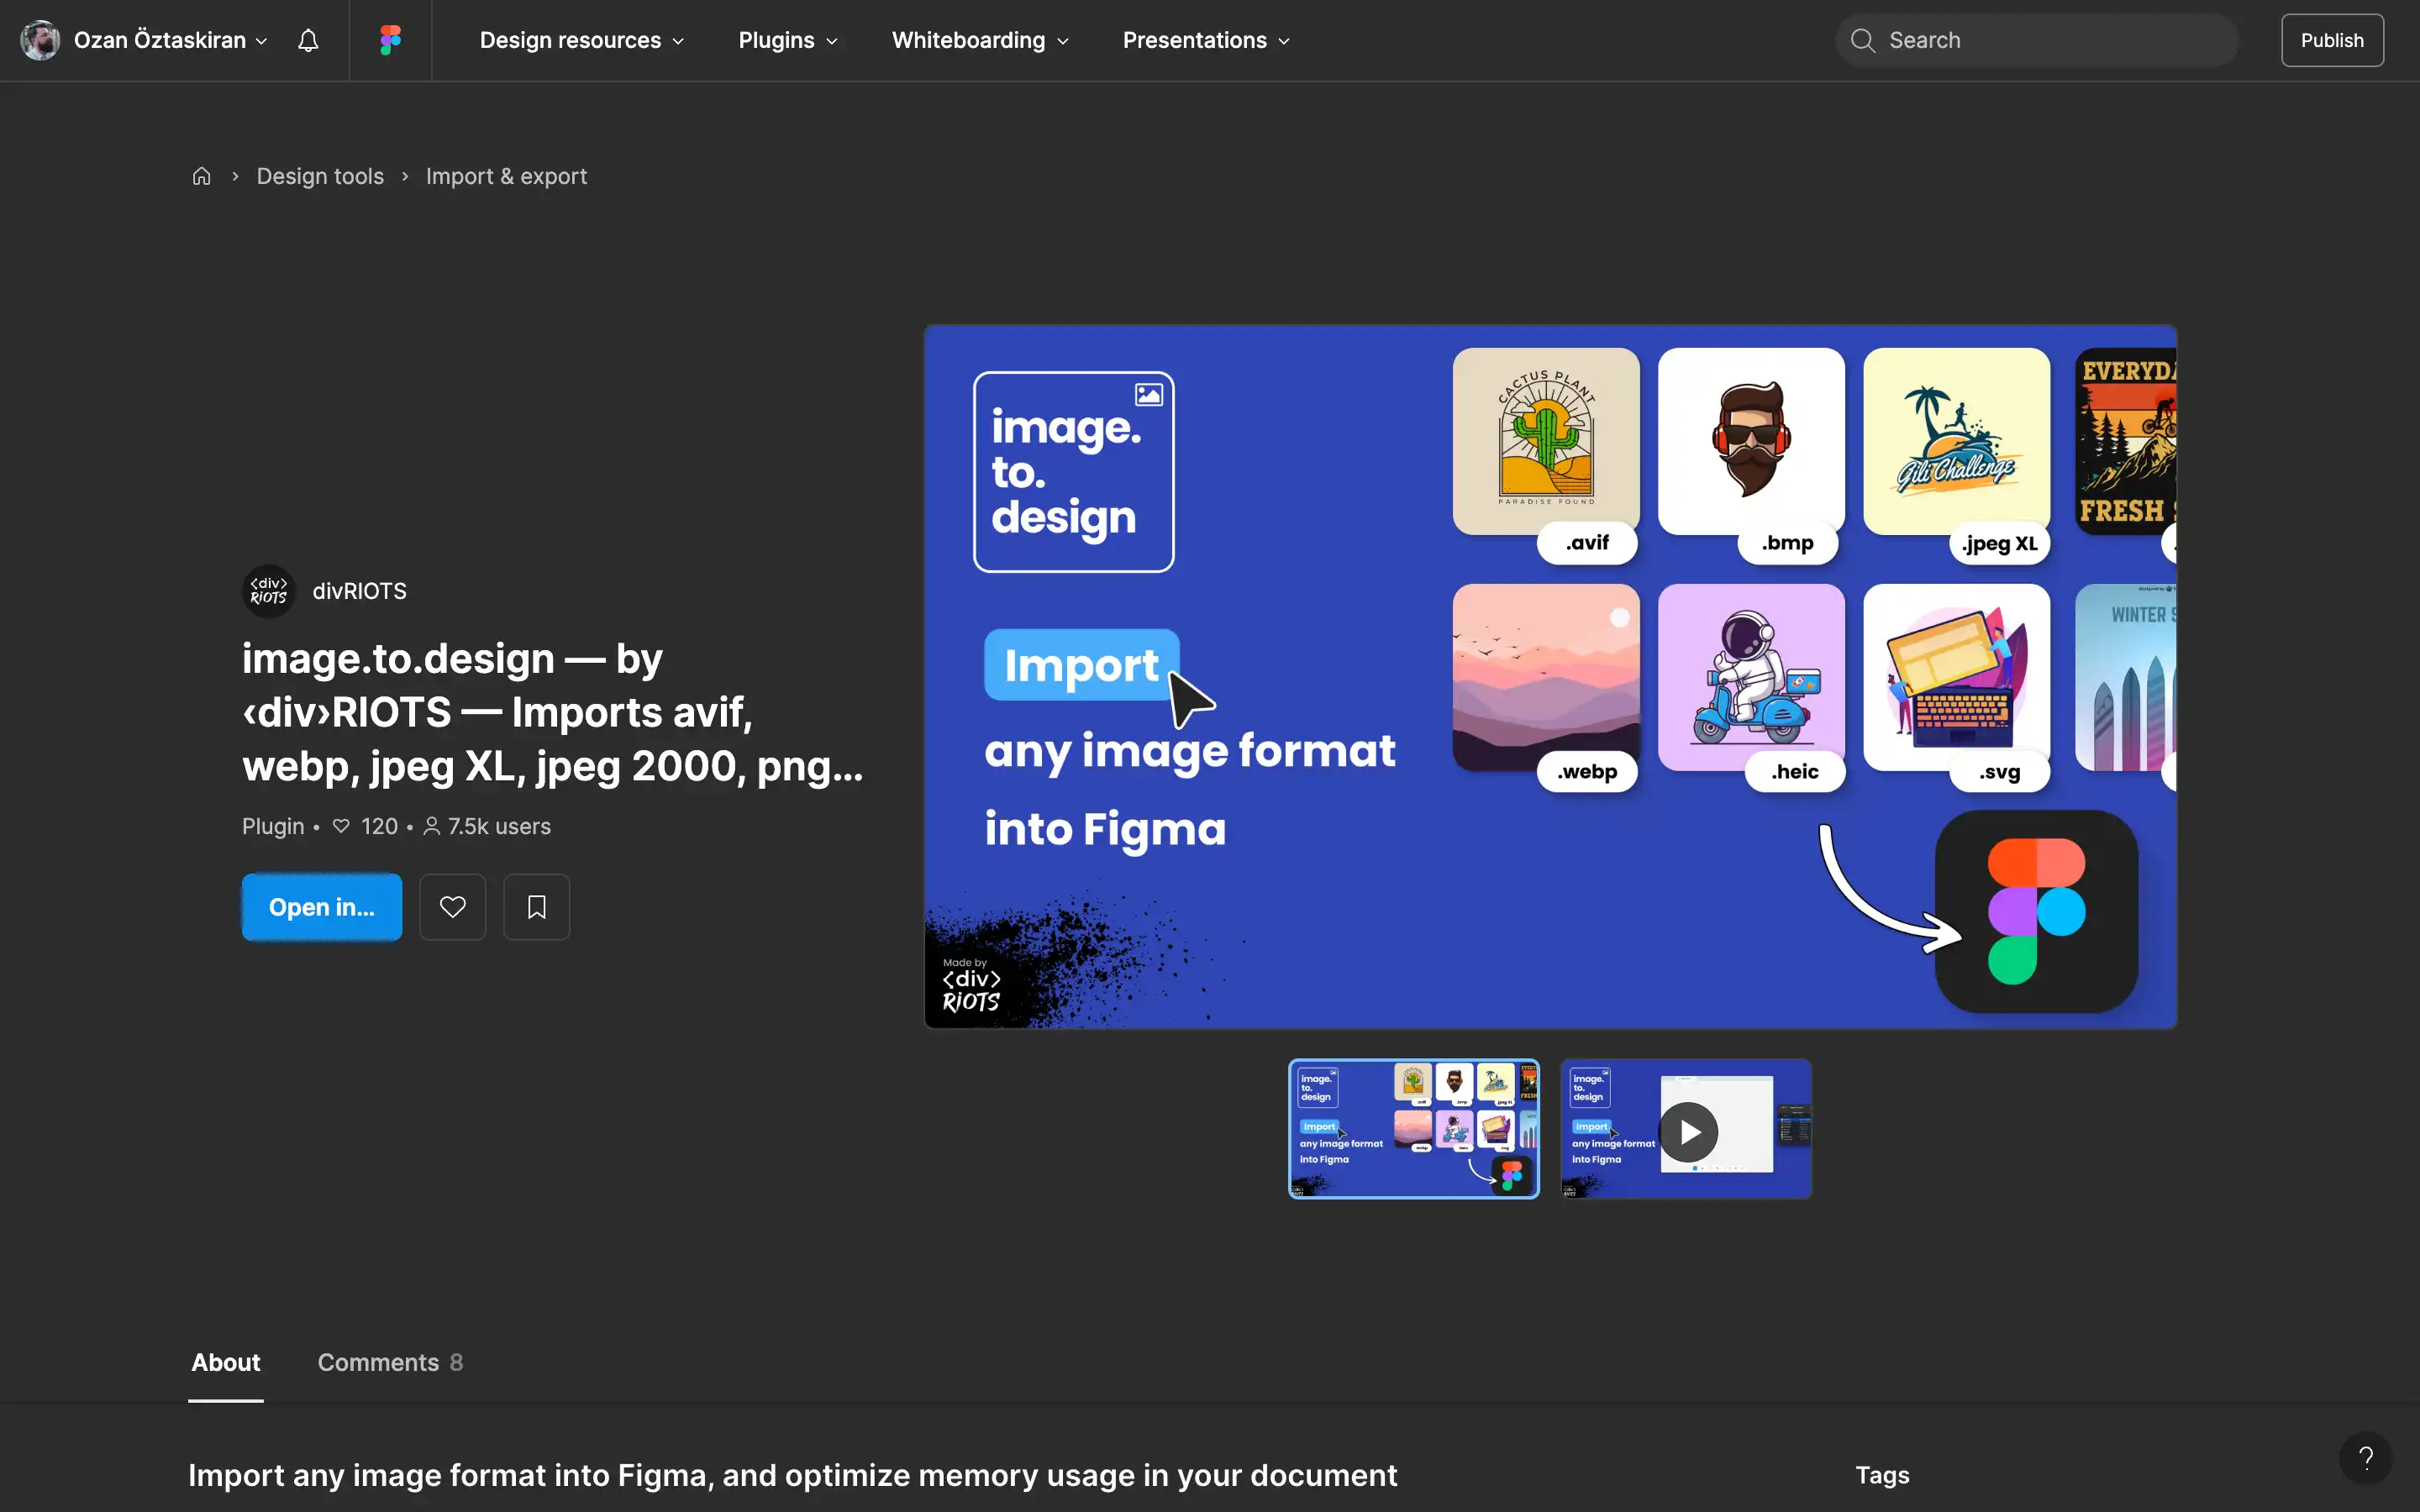Open the Design tools breadcrumb link
The height and width of the screenshot is (1512, 2420).
pos(320,175)
